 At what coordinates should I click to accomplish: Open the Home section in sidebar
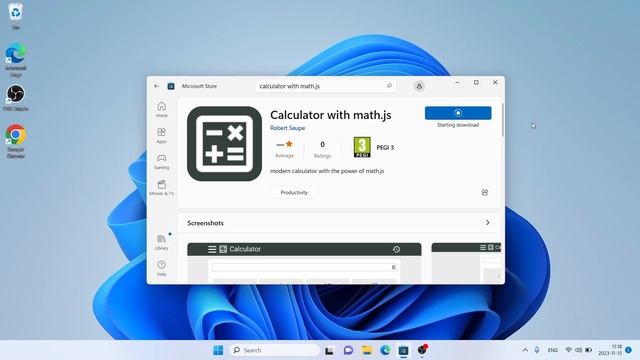click(x=162, y=109)
